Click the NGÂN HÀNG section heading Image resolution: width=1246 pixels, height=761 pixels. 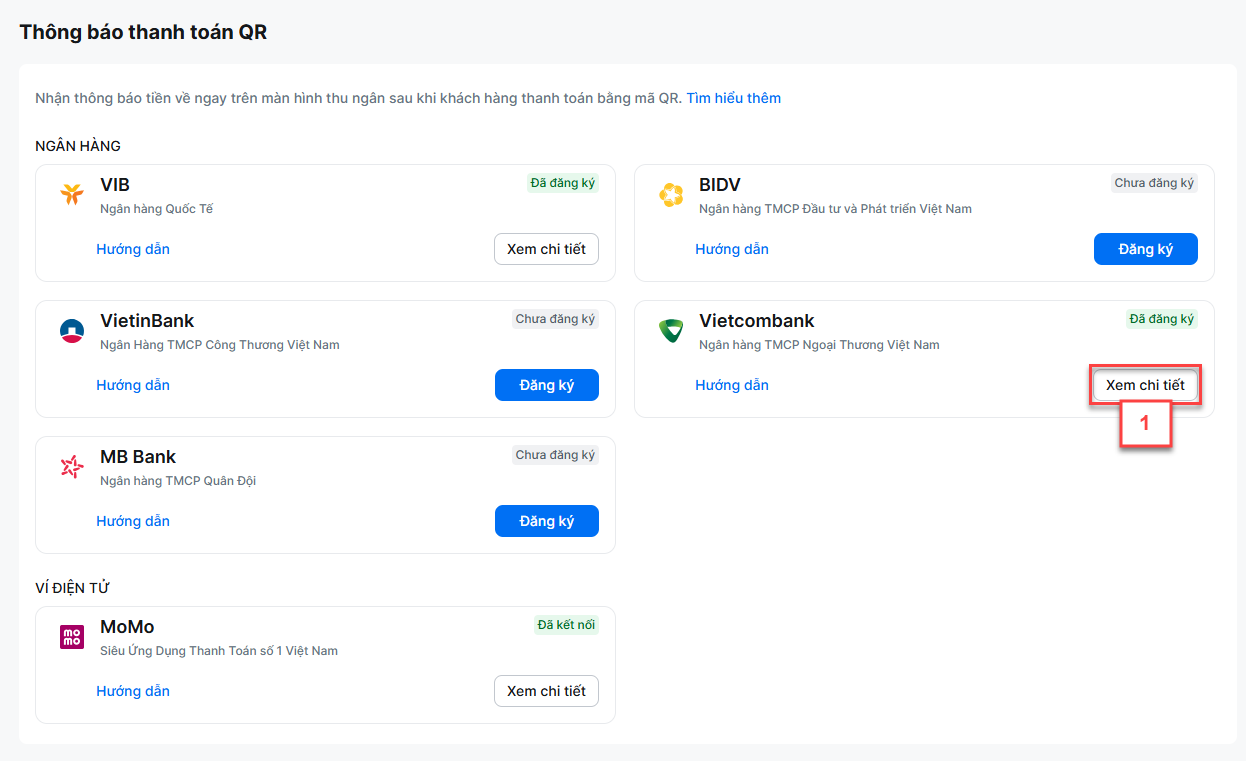click(78, 146)
